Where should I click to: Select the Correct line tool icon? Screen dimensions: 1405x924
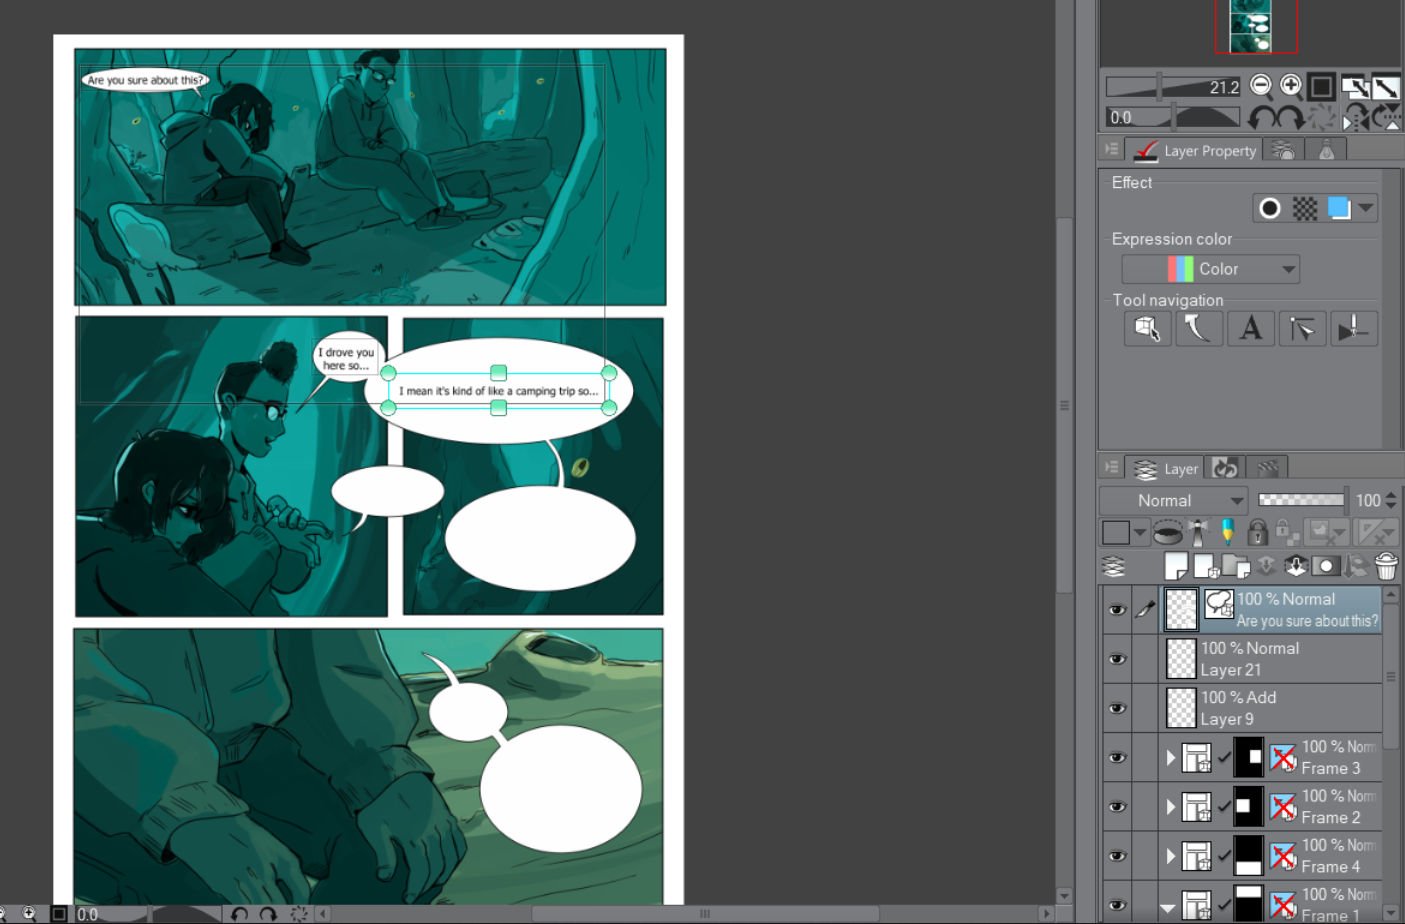tap(1199, 328)
